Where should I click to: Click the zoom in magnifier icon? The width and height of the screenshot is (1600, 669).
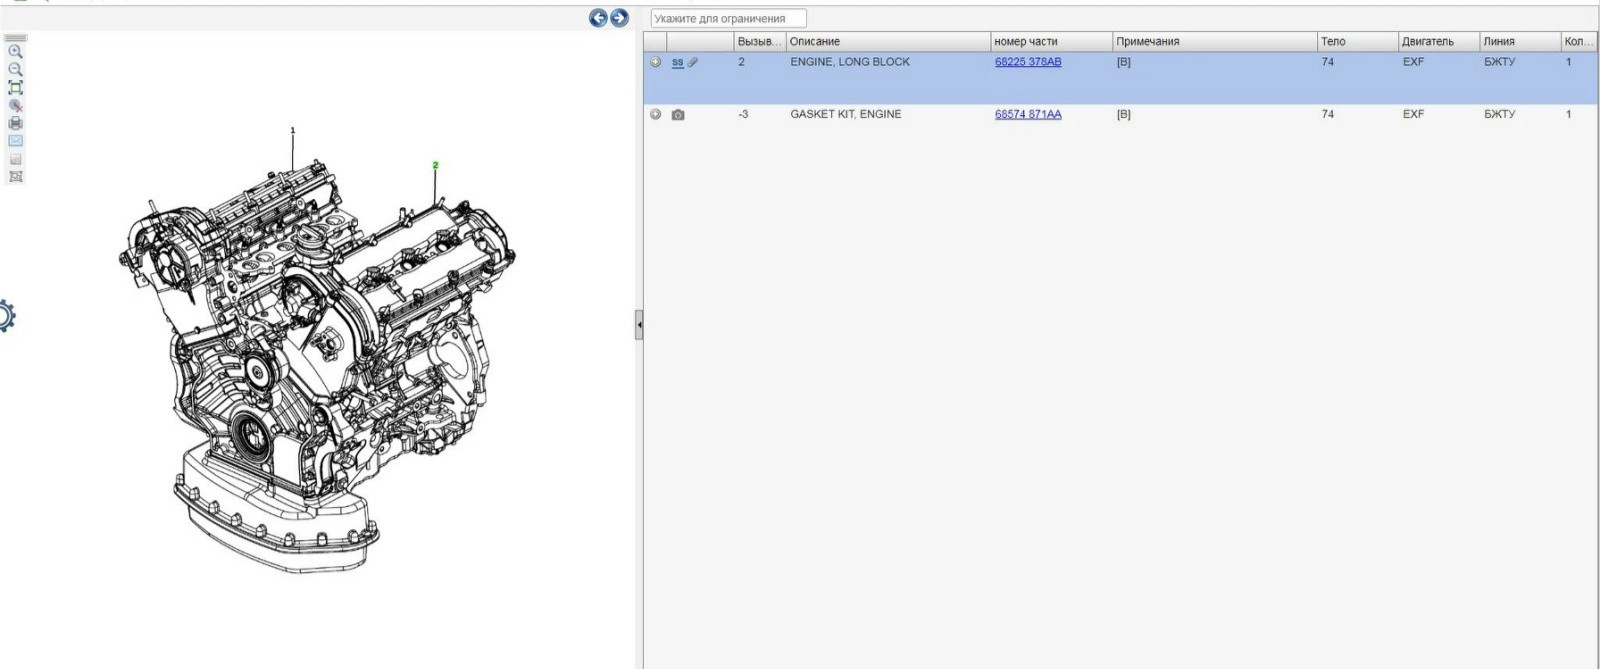tap(15, 51)
